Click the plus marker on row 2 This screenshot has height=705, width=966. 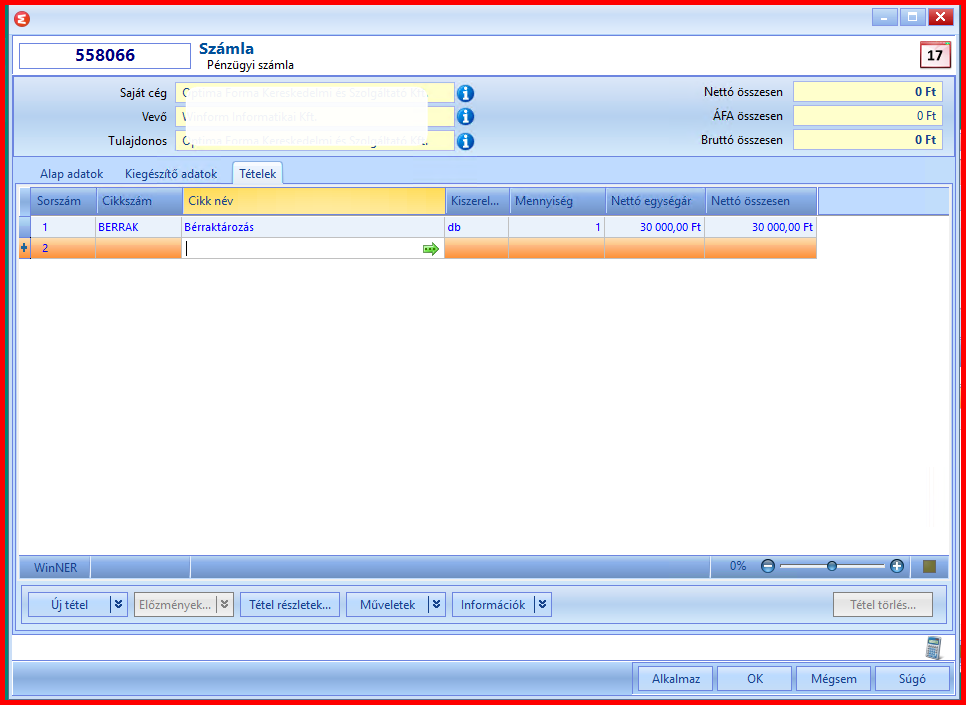25,248
